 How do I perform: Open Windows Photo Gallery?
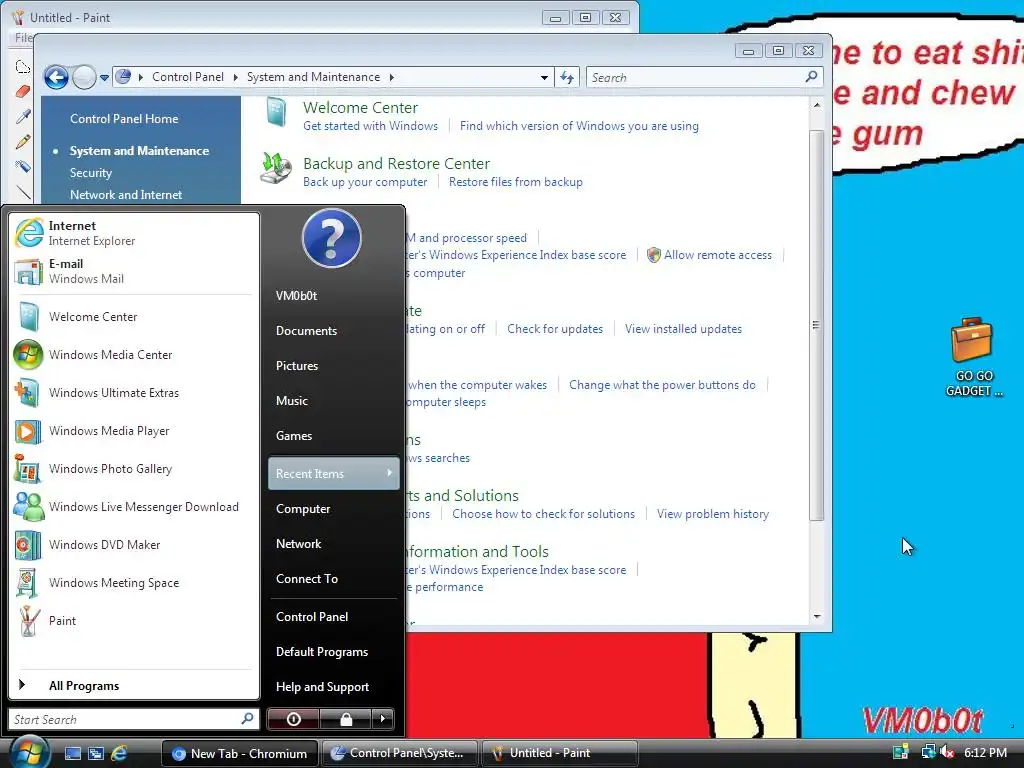[134, 469]
